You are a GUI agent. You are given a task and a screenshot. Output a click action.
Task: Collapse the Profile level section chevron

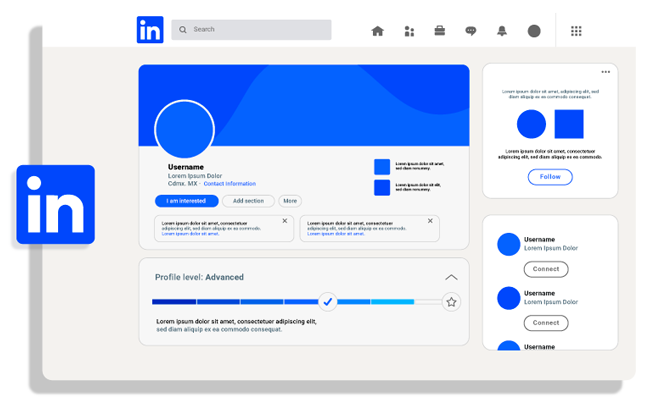click(451, 277)
